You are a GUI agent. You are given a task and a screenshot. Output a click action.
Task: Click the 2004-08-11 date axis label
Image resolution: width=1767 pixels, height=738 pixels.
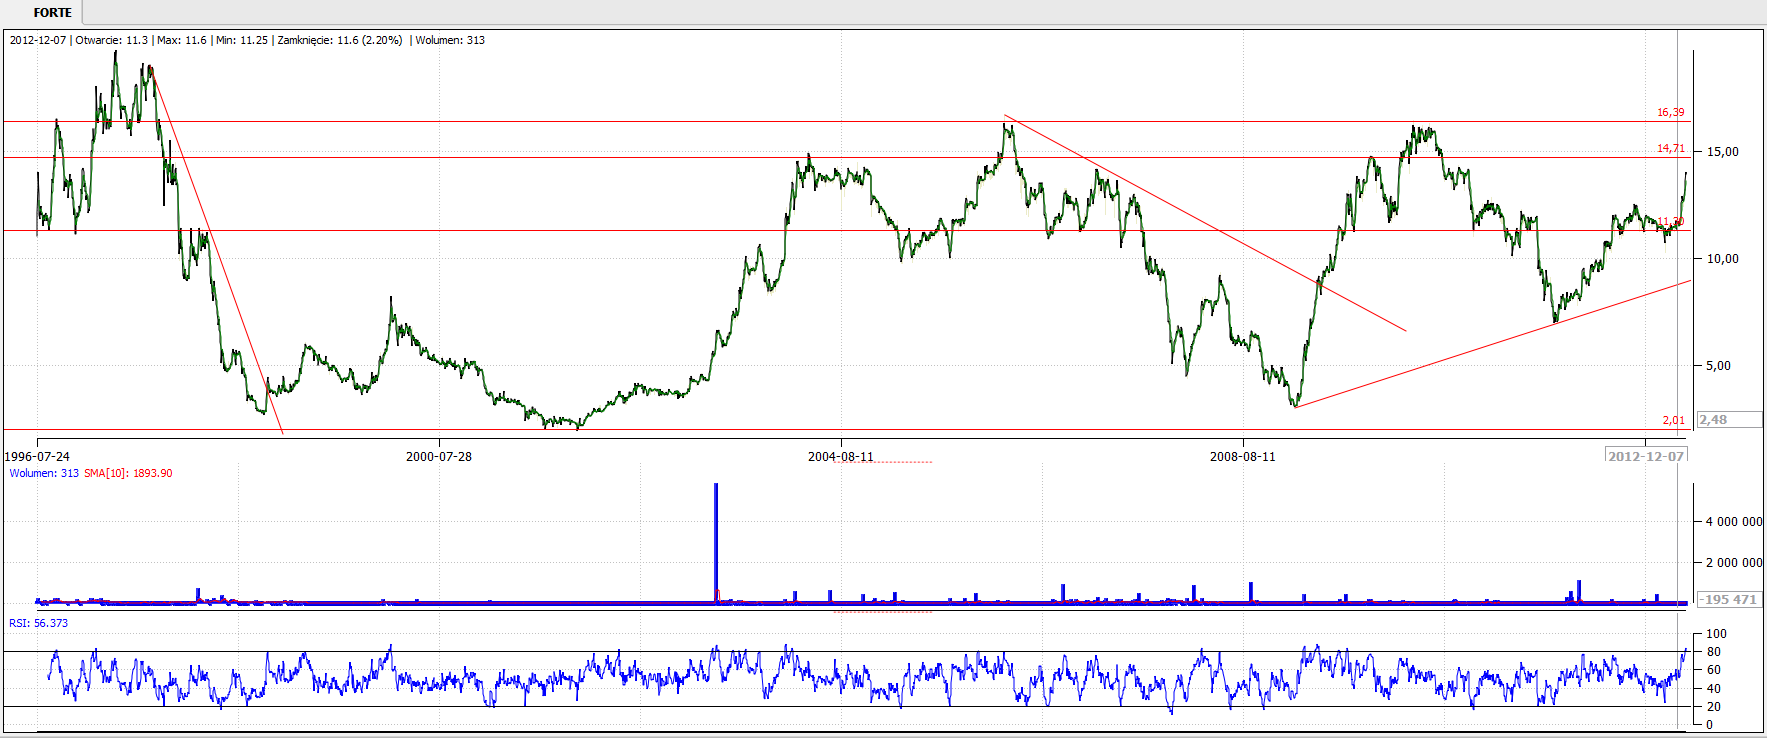[x=841, y=456]
